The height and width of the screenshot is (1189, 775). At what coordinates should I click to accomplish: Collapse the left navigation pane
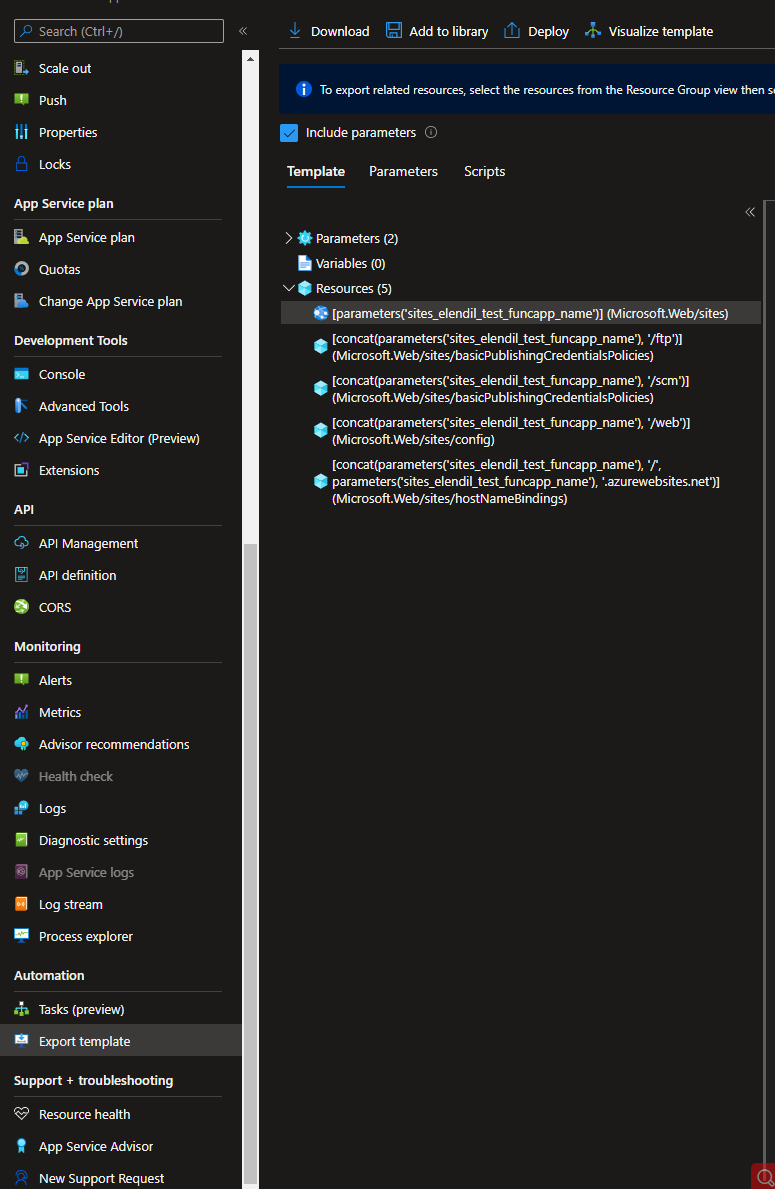[x=242, y=30]
